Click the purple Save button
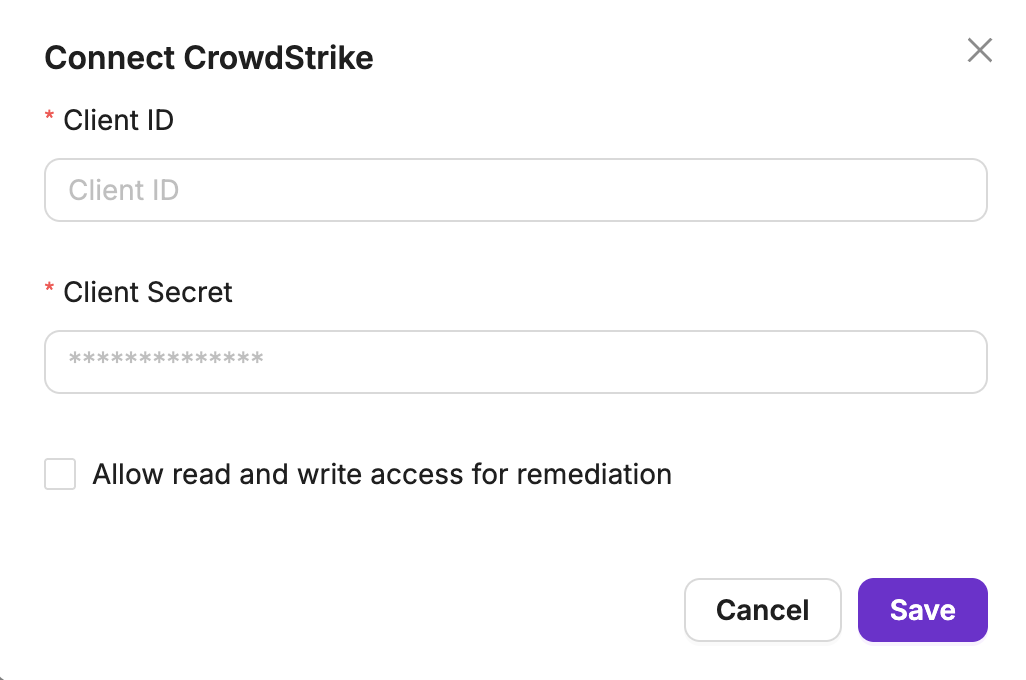1026x680 pixels. pos(922,610)
